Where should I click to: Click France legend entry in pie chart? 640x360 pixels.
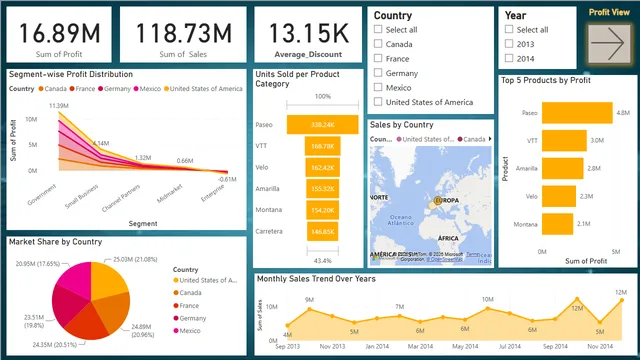click(x=186, y=305)
